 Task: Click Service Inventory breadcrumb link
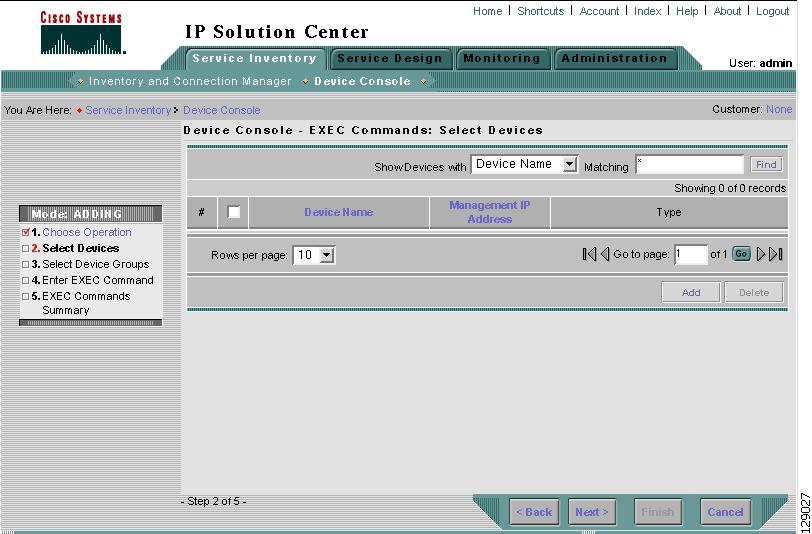(x=128, y=110)
